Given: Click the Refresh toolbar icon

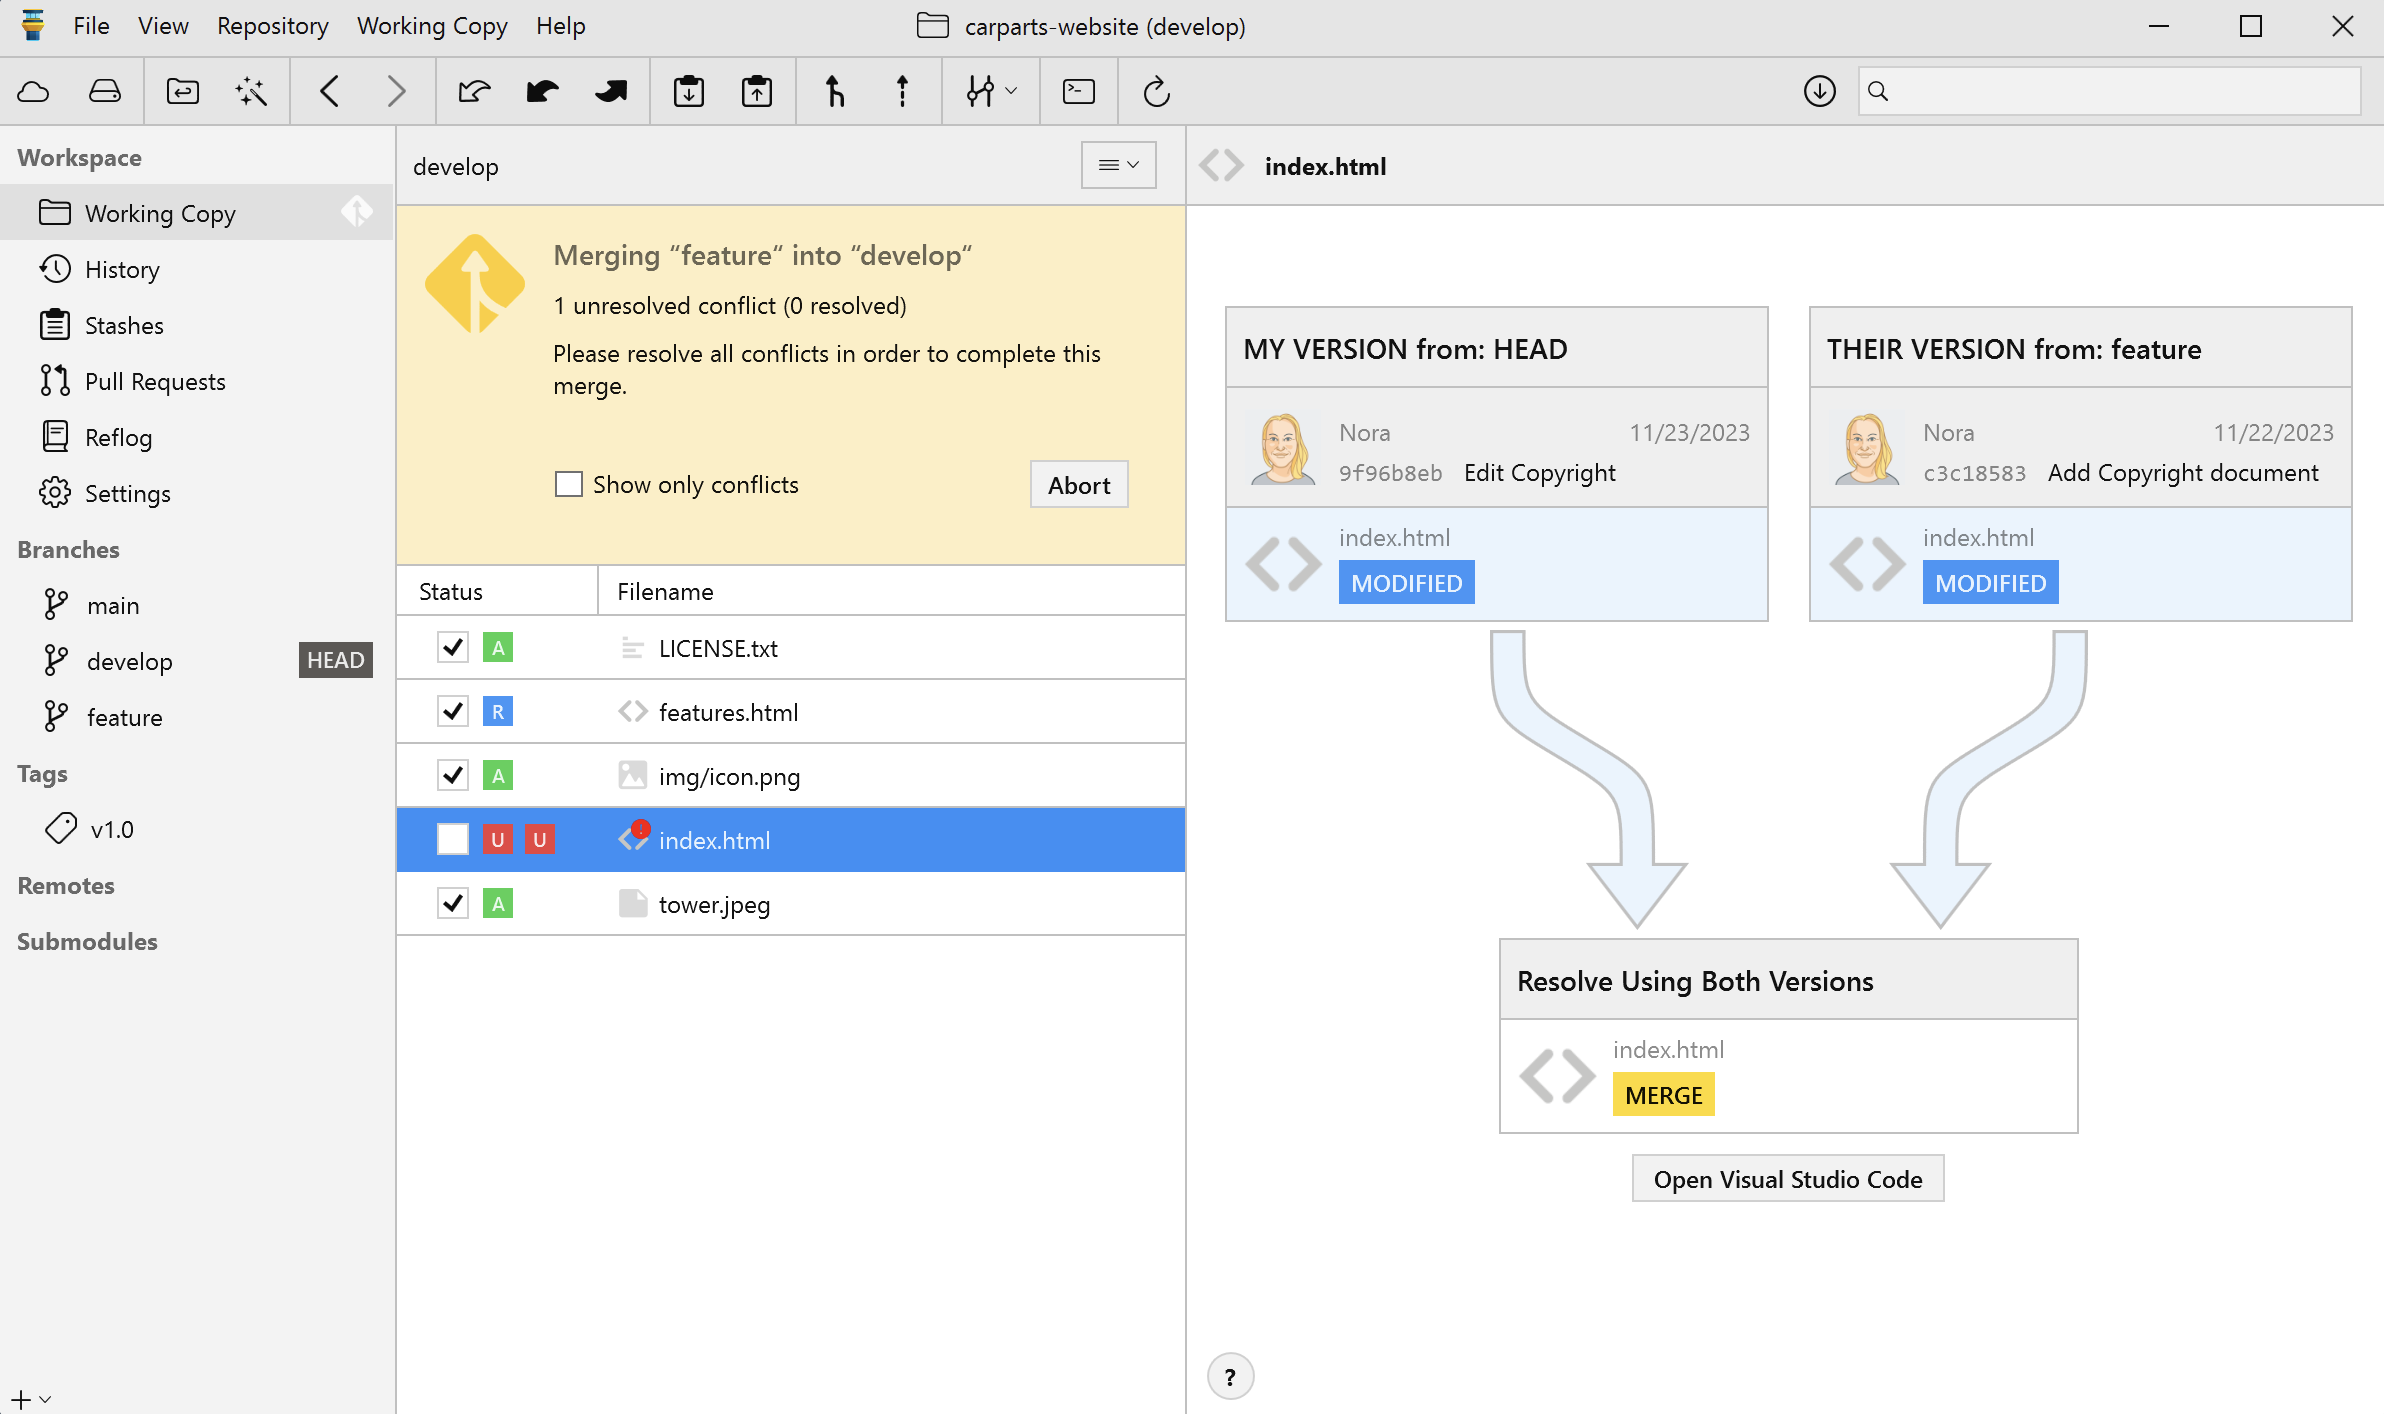Looking at the screenshot, I should (x=1156, y=92).
